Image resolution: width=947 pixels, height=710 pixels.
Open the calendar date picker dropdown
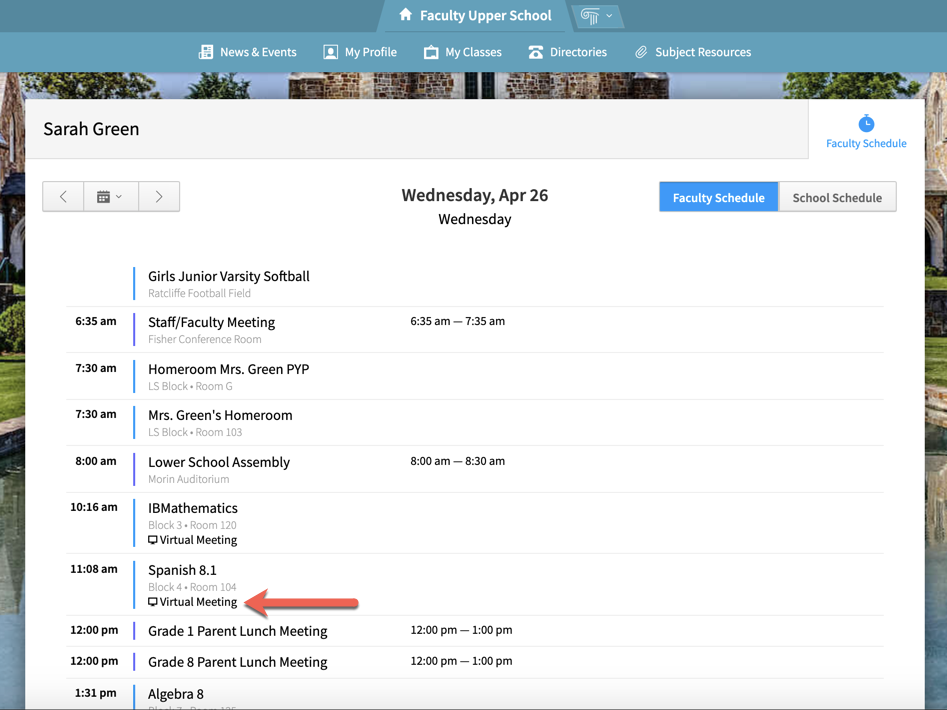click(x=111, y=196)
